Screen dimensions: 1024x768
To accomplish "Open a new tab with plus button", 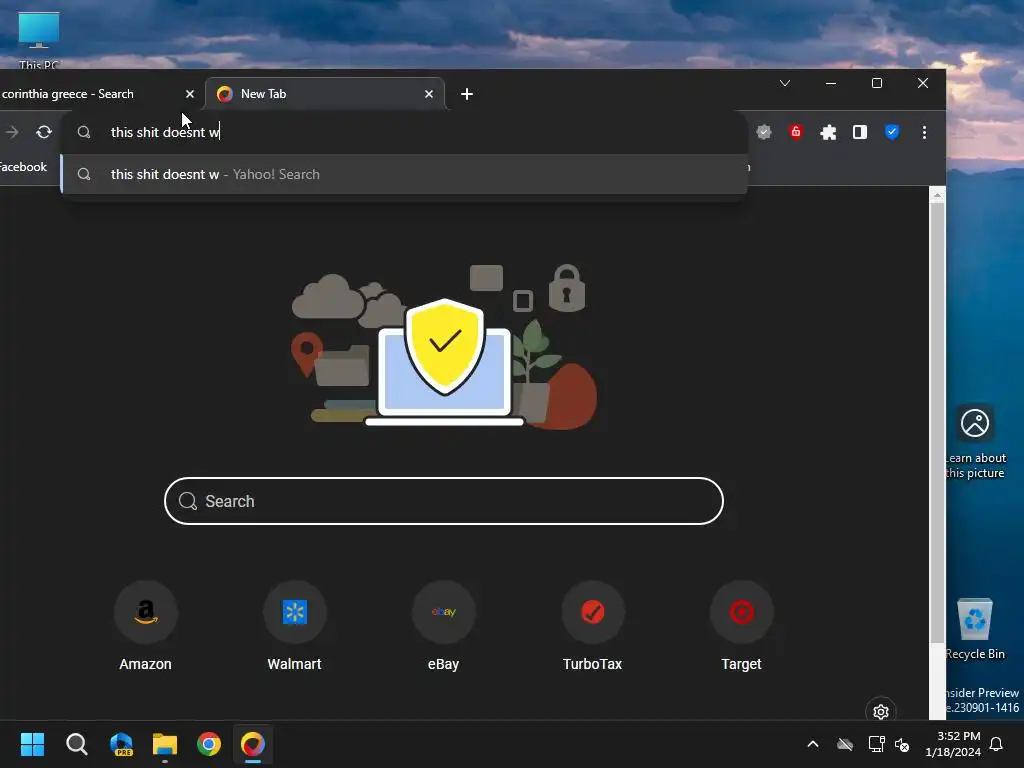I will point(466,94).
